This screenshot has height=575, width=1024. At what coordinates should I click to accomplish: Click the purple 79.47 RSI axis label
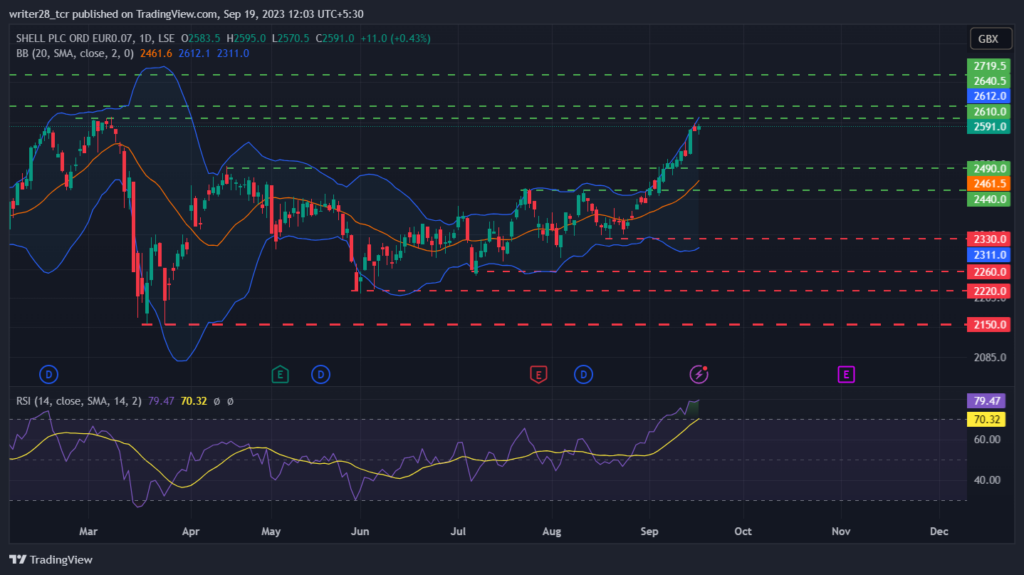click(x=986, y=401)
